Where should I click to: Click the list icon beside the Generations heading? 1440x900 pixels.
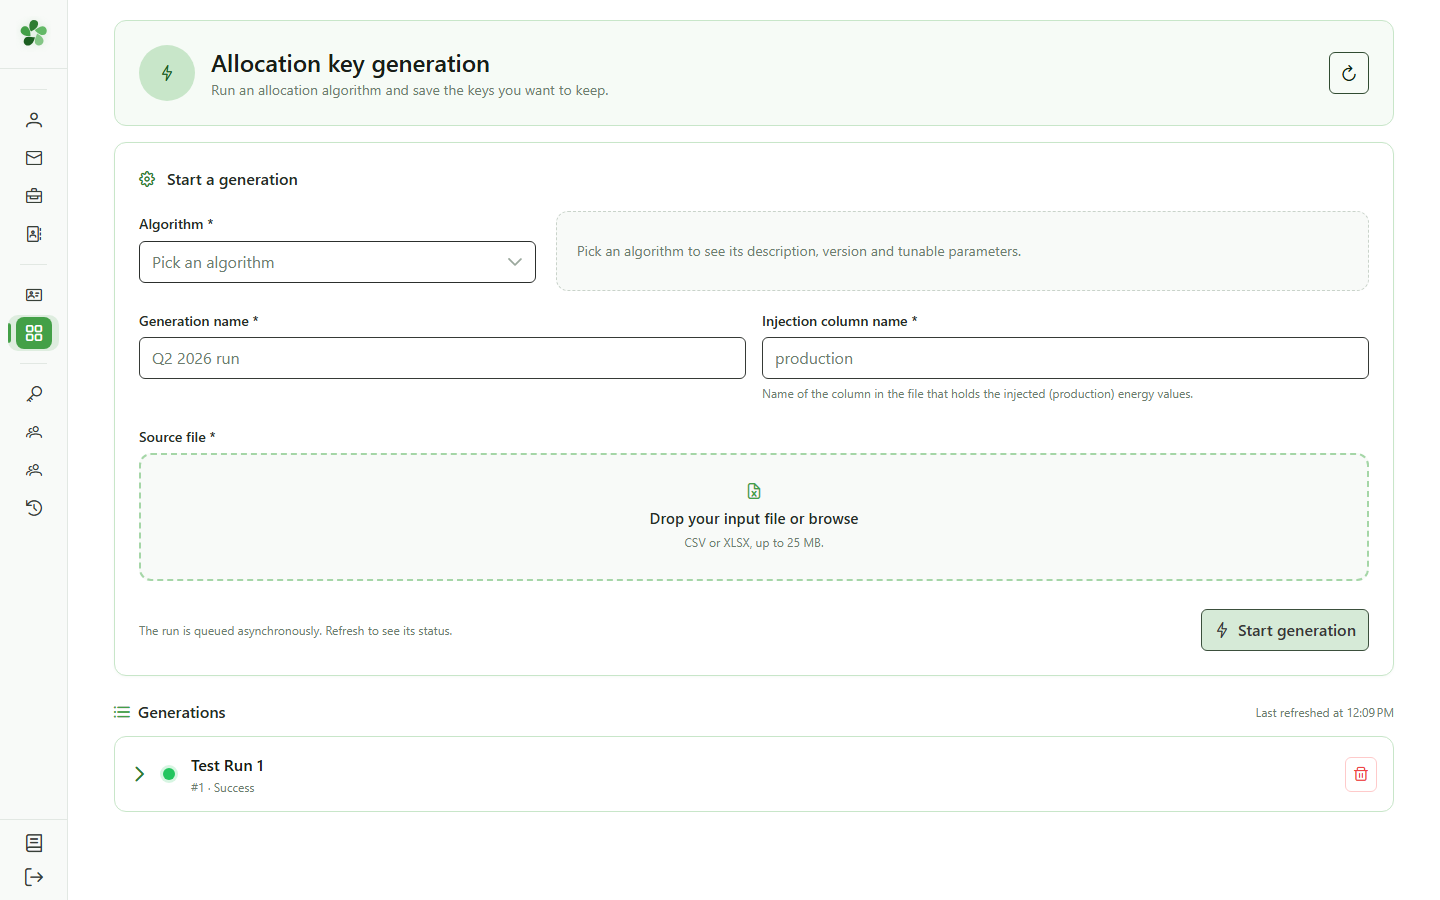[122, 712]
